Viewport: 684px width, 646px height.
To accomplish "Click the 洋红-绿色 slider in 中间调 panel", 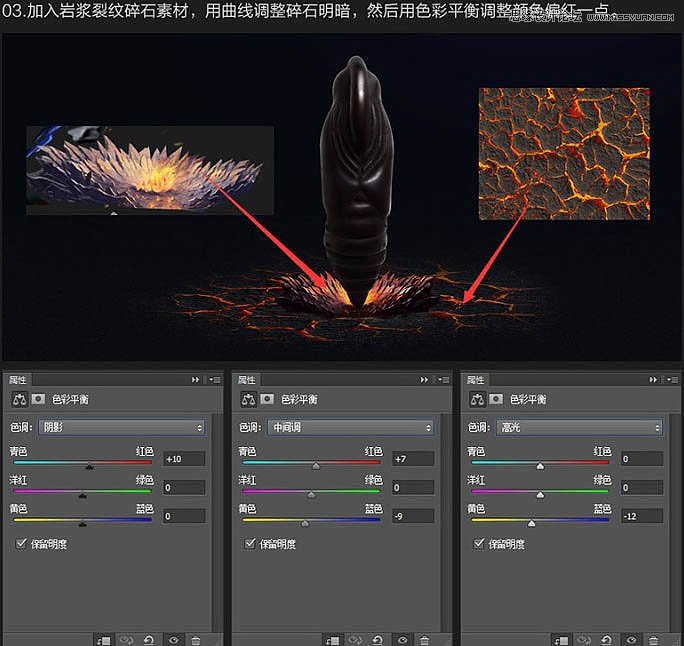I will click(x=311, y=491).
